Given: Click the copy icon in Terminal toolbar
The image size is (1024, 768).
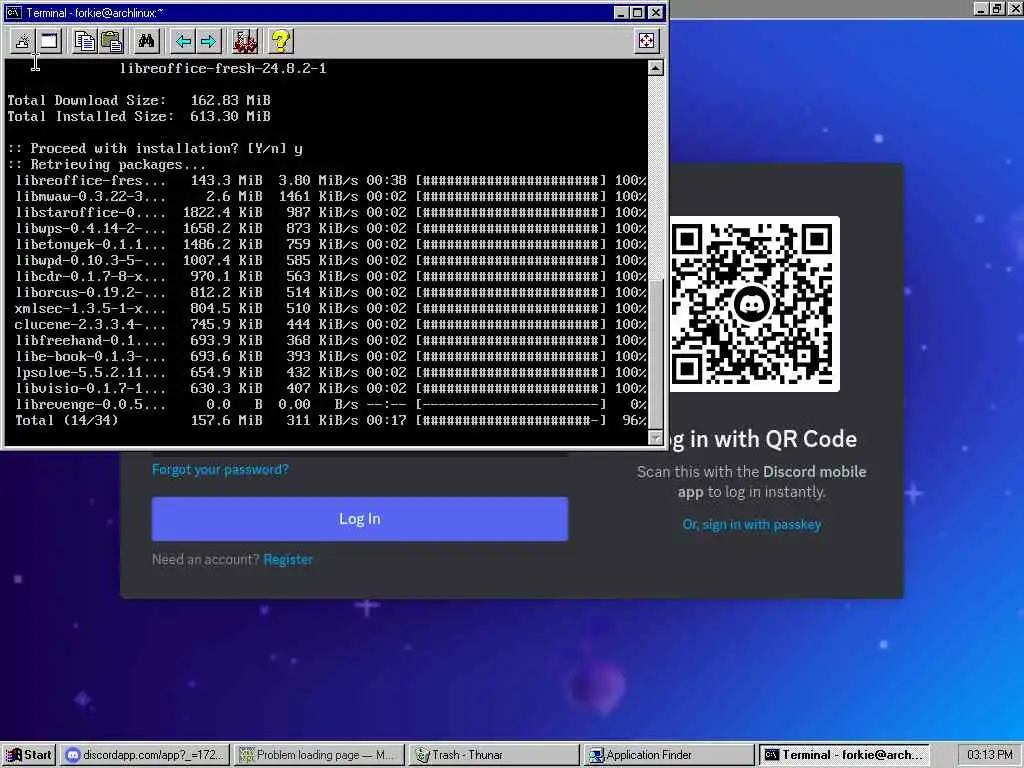Looking at the screenshot, I should (84, 42).
